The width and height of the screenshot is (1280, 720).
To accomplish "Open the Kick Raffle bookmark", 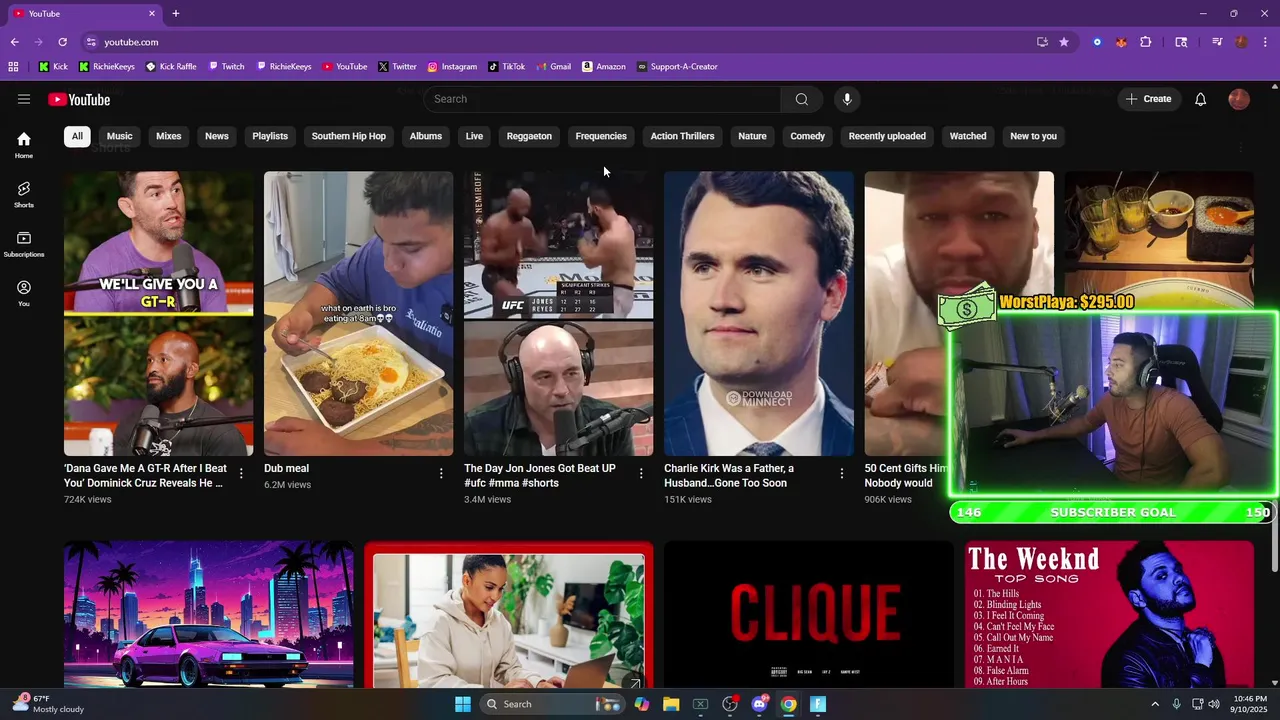I will click(x=171, y=67).
